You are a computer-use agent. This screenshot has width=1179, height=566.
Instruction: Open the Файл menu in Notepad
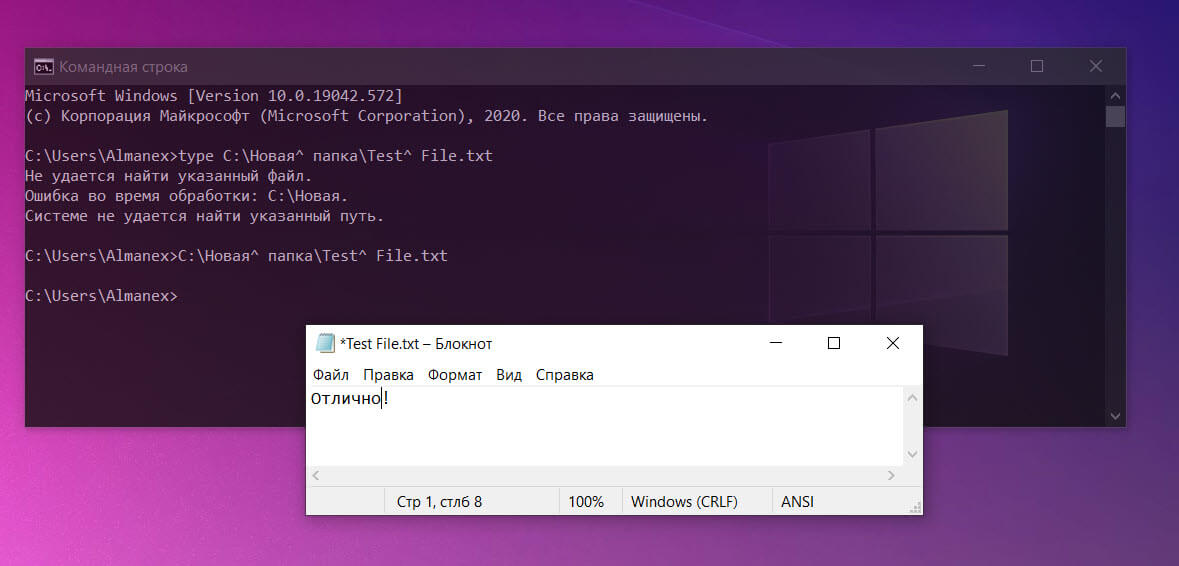pos(331,374)
